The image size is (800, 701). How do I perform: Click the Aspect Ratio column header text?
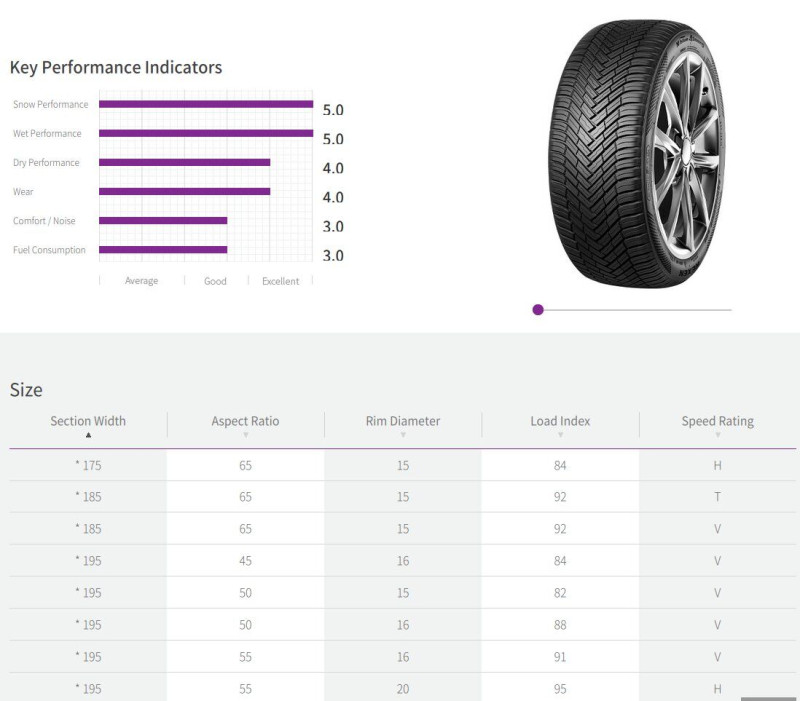coord(245,421)
